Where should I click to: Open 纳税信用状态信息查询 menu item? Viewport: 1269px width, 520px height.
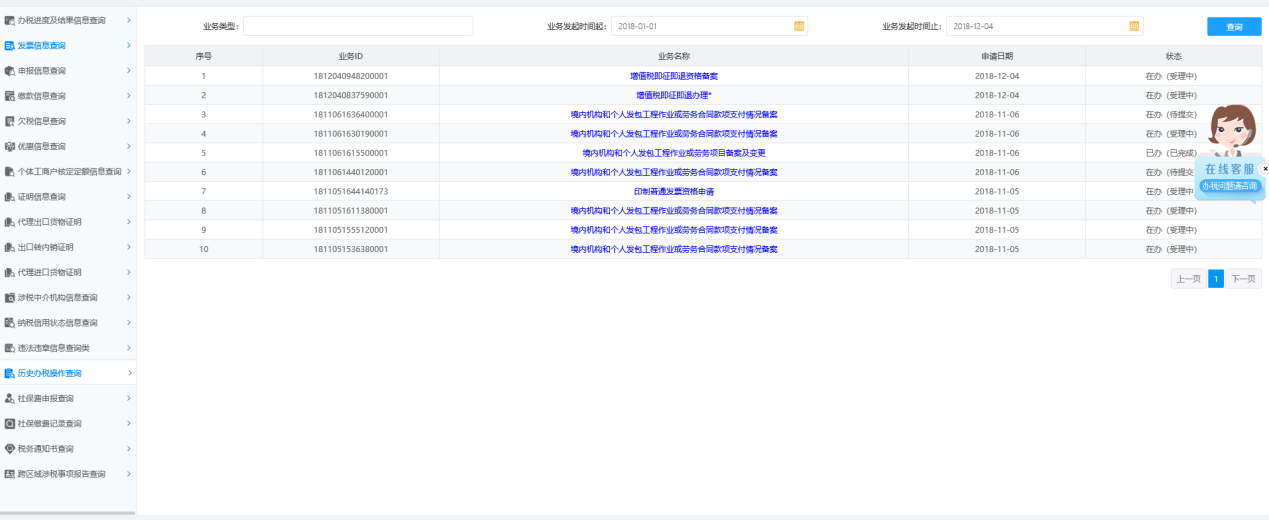click(x=58, y=323)
